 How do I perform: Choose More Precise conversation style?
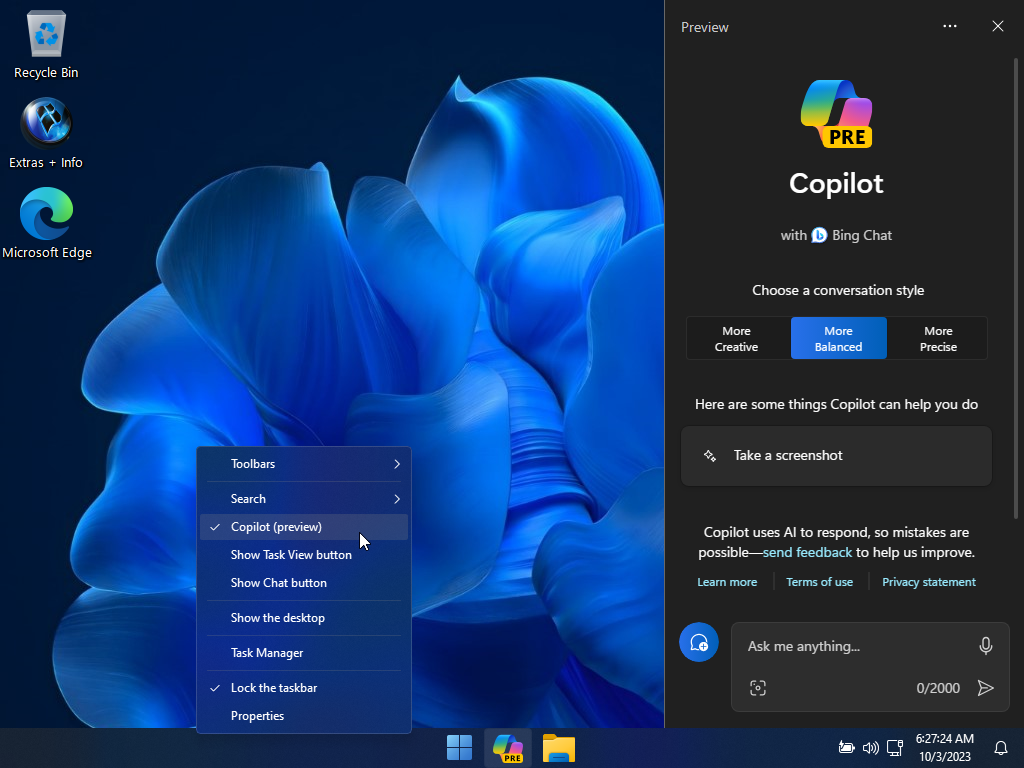938,339
